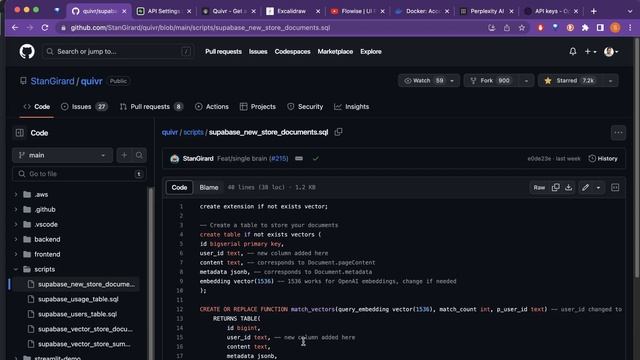Open pull request #215 link
Image resolution: width=640 pixels, height=360 pixels.
click(x=279, y=158)
